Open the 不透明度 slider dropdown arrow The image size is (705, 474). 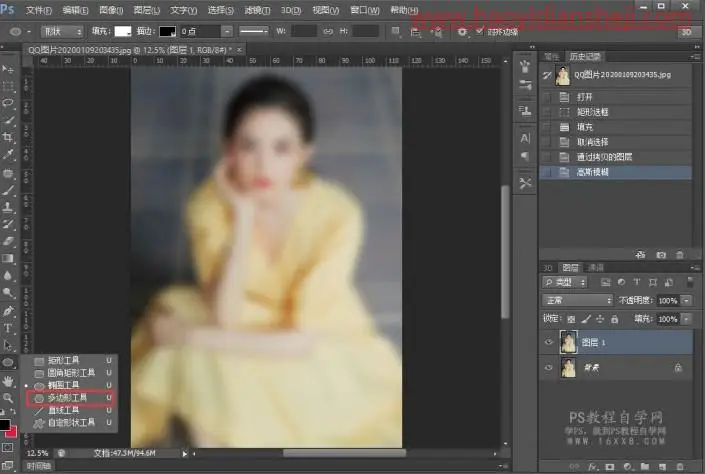click(x=687, y=300)
